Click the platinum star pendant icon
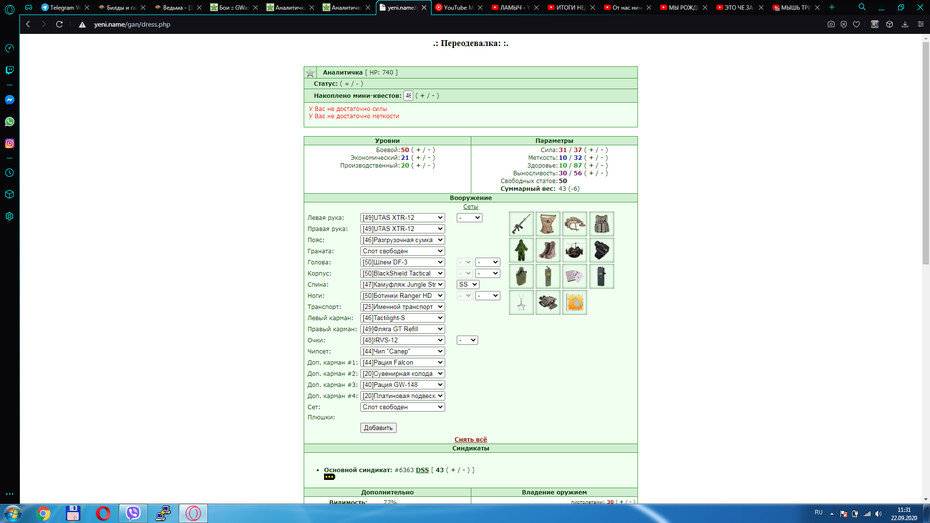This screenshot has height=523, width=930. 521,302
